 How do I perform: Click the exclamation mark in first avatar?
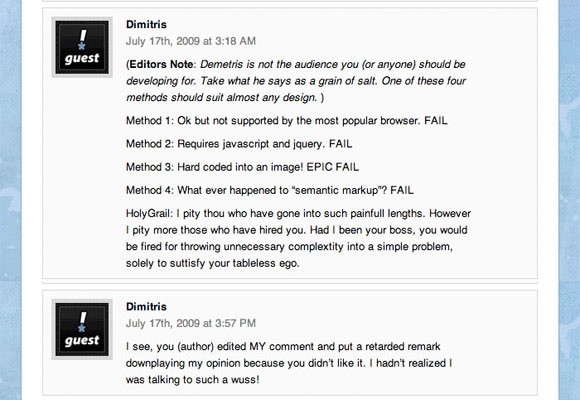click(82, 39)
